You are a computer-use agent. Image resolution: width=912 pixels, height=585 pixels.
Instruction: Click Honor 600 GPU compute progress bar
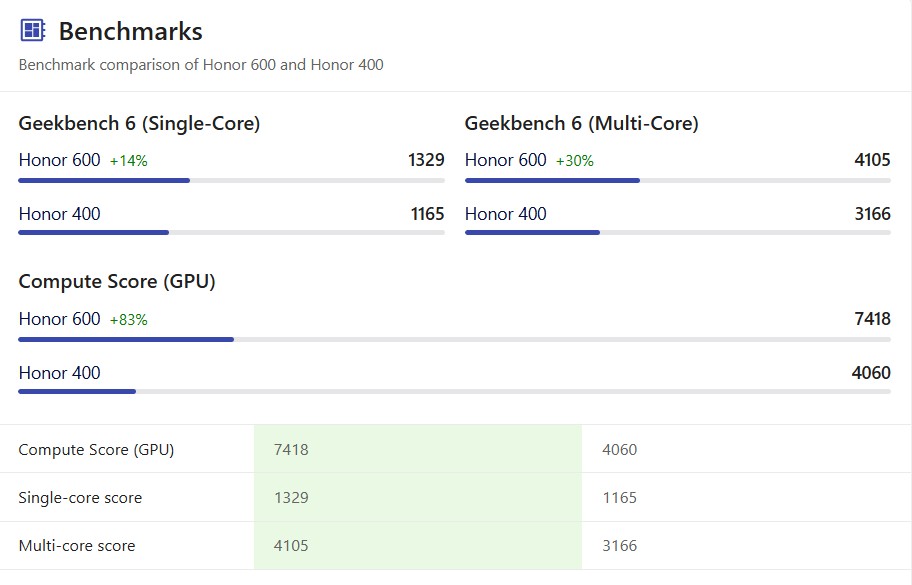pyautogui.click(x=454, y=339)
